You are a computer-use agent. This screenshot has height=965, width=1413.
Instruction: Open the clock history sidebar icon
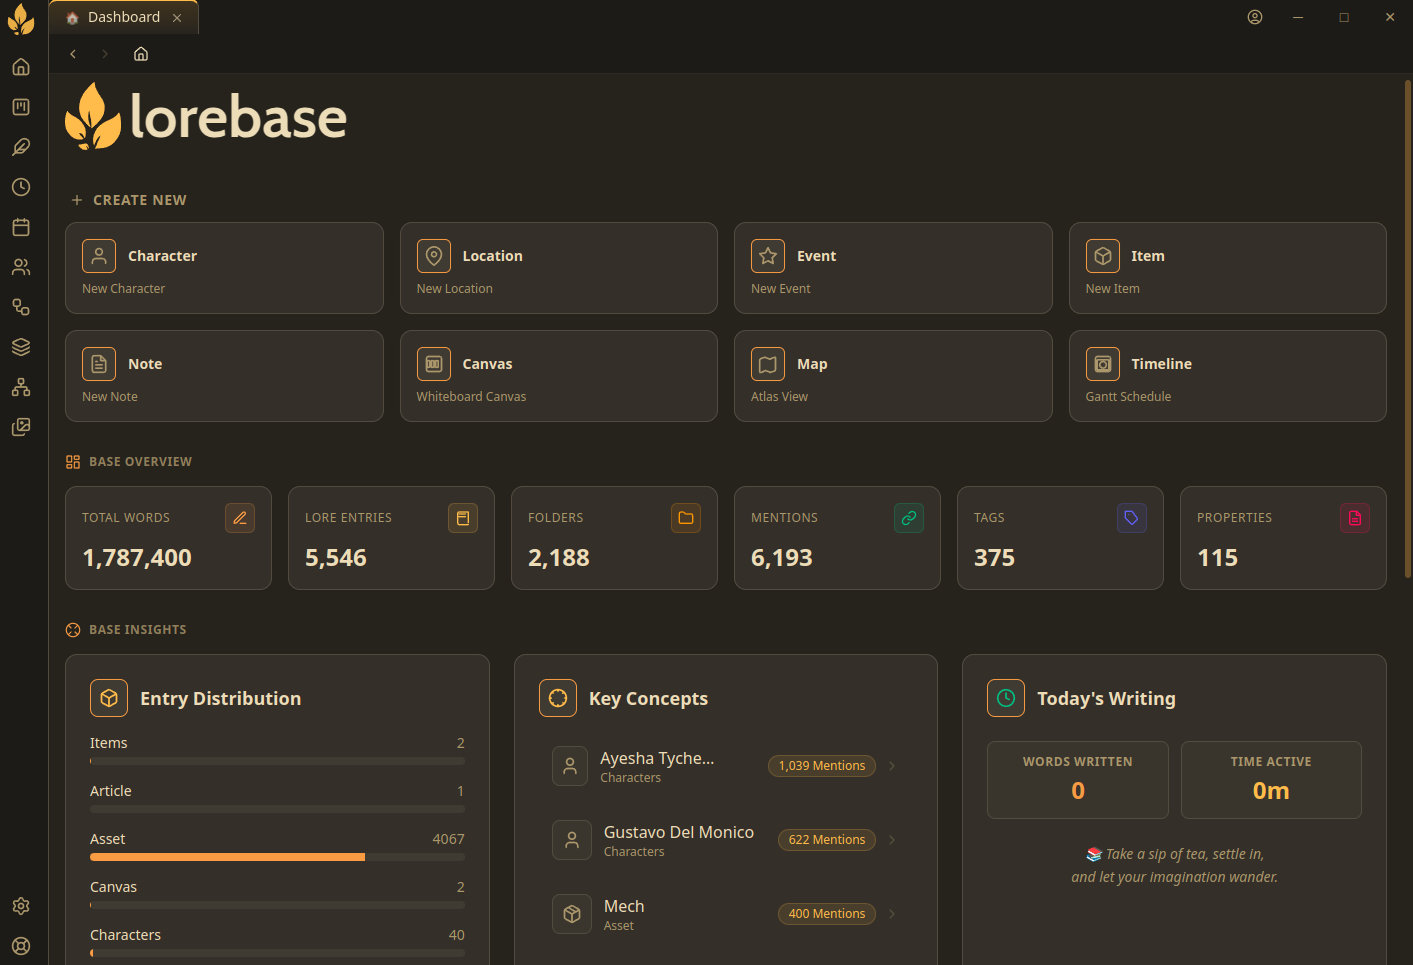(x=21, y=187)
